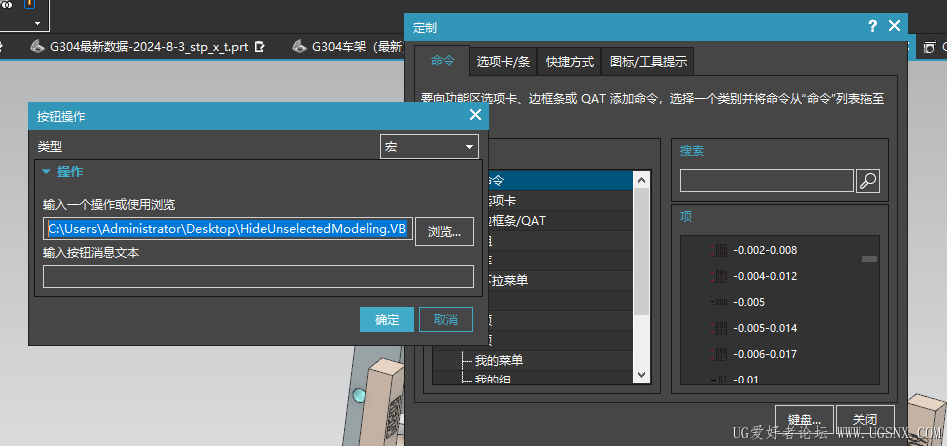
Task: Click the 关闭 button in Customize dialog
Action: pyautogui.click(x=865, y=419)
